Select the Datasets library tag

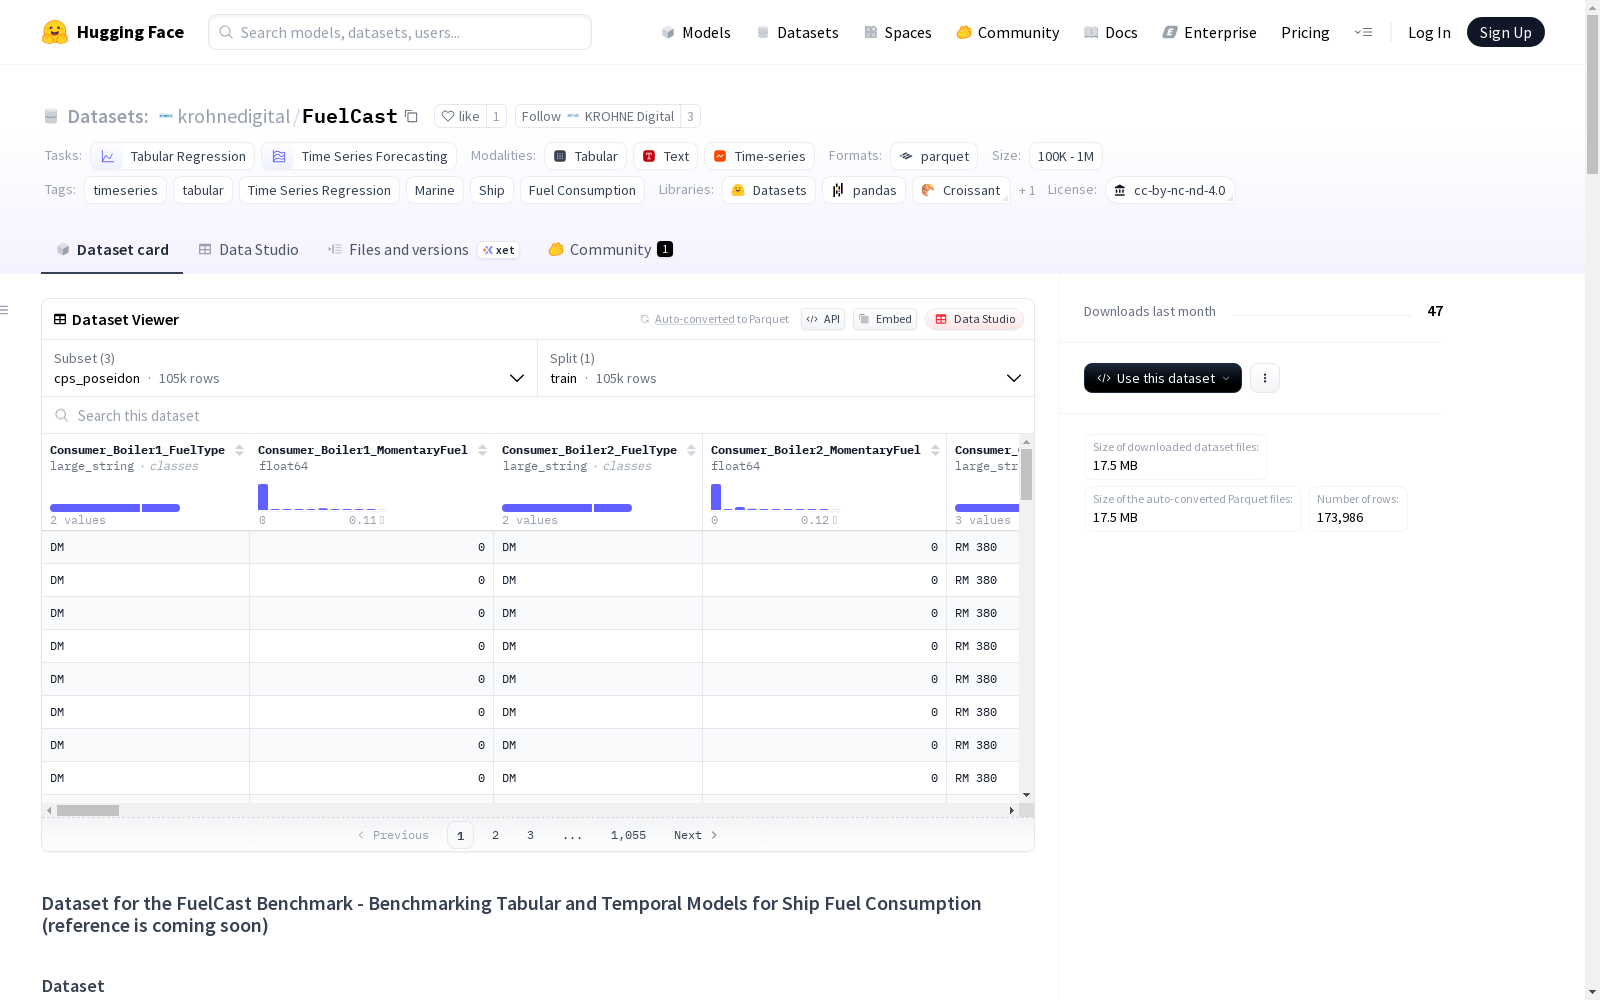click(x=769, y=190)
